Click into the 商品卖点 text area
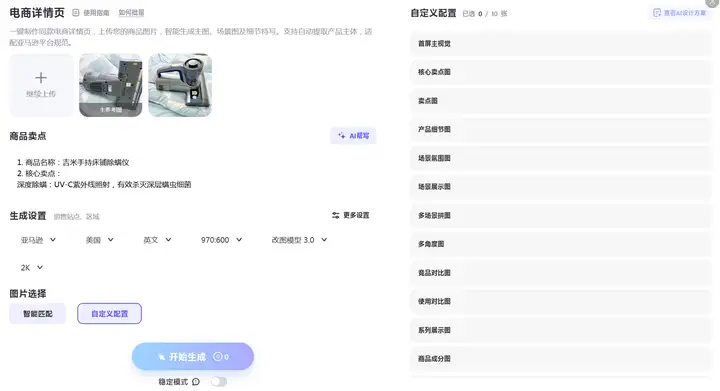Viewport: 720px width, 391px height. 193,173
